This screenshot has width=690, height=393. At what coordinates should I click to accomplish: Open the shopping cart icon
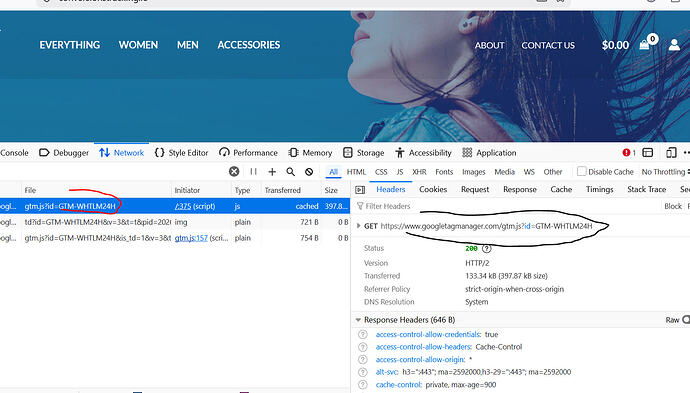645,44
